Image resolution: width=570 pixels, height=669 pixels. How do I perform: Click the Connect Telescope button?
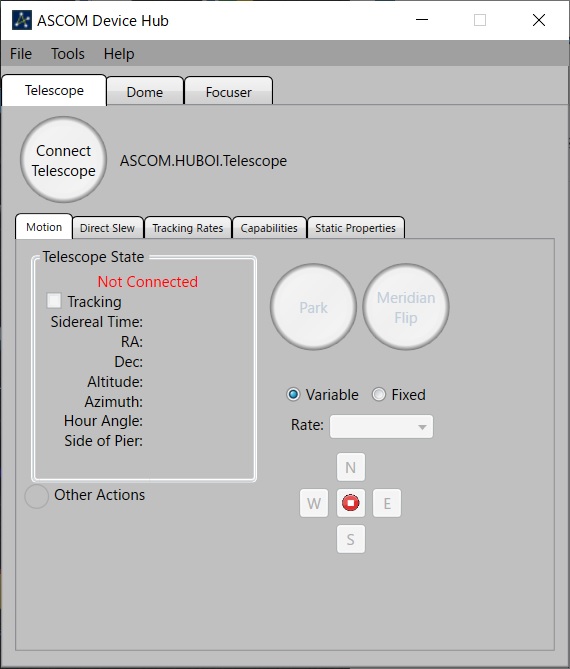(x=64, y=160)
